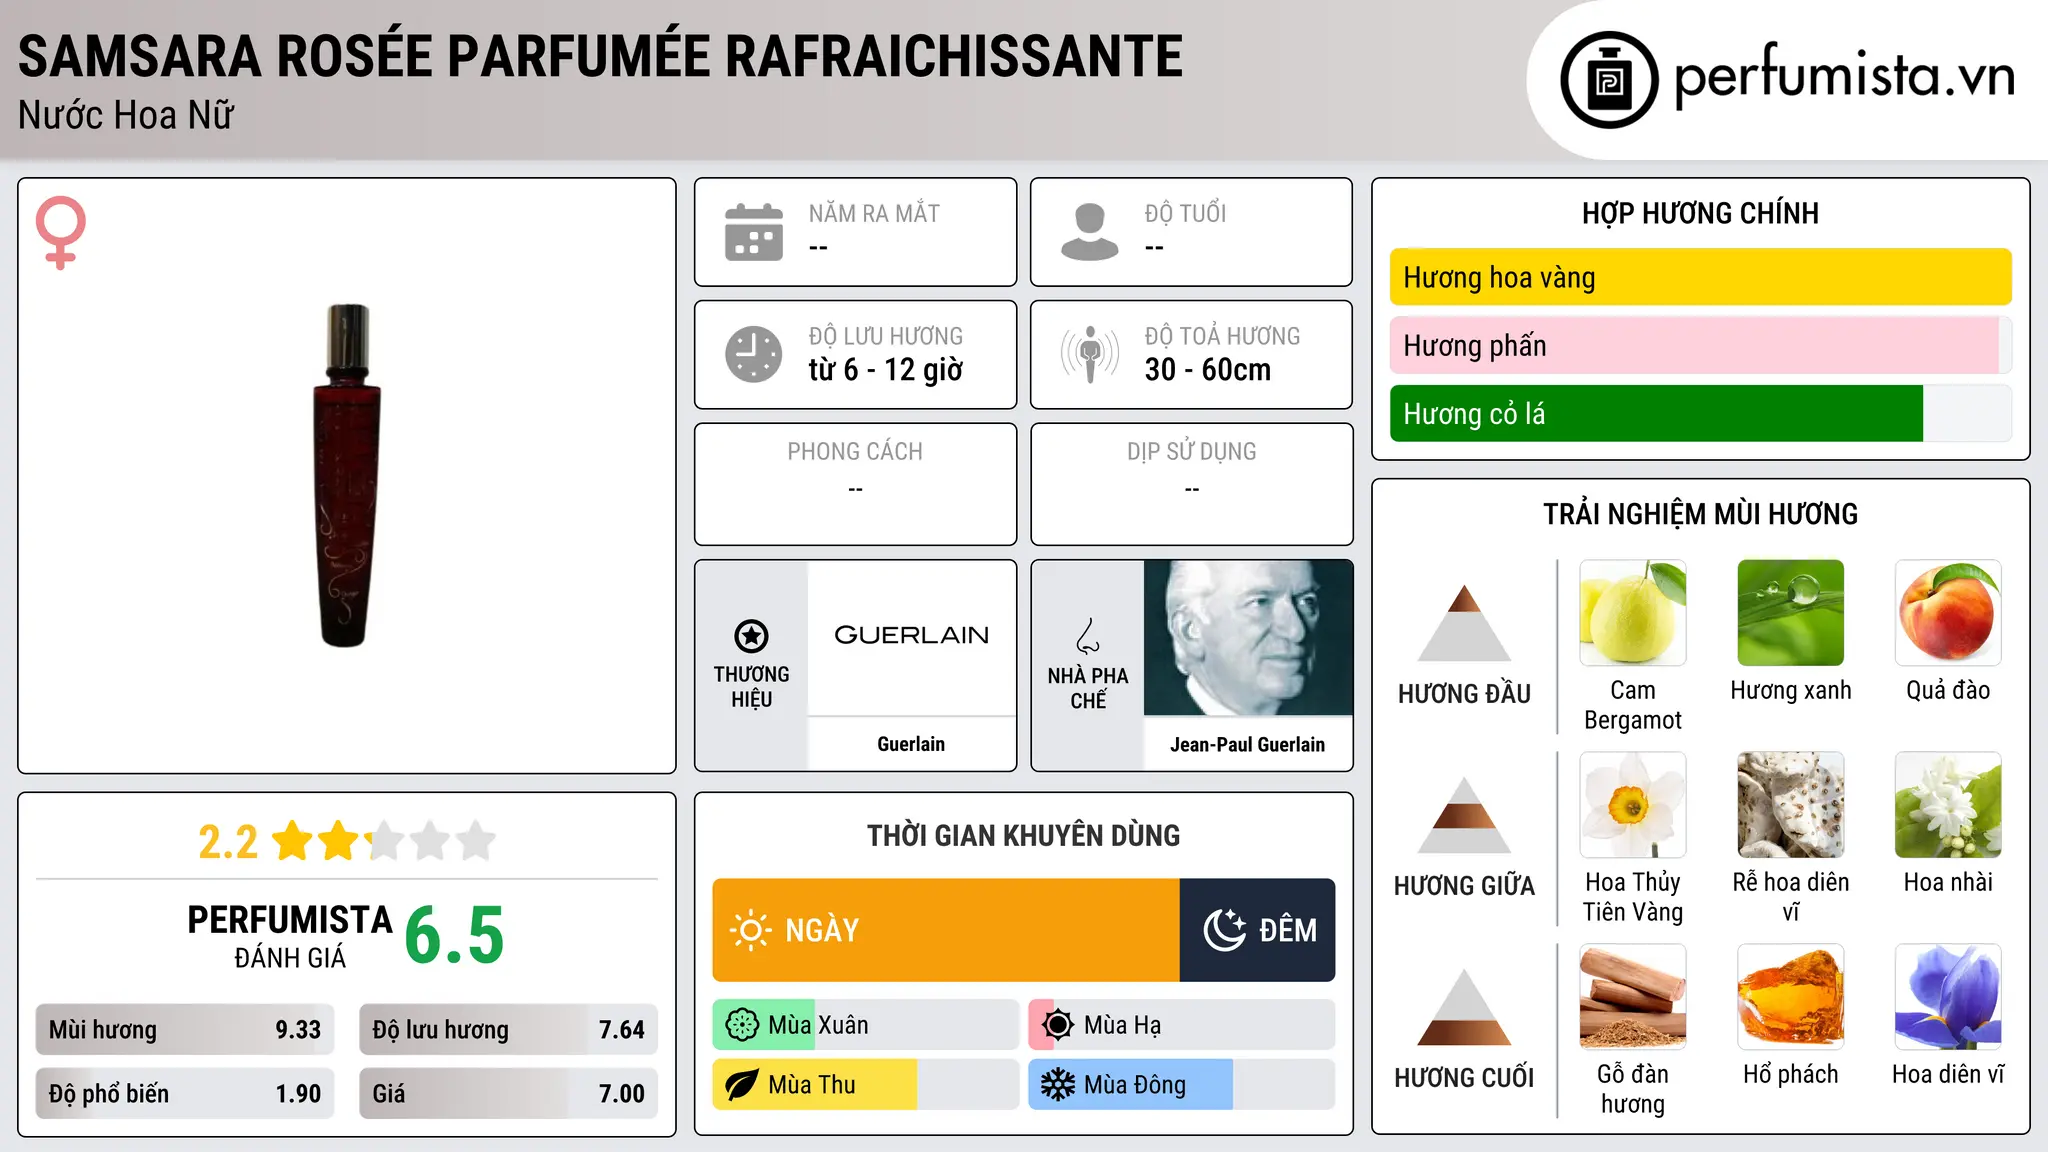Click the Phong cách style card
2048x1152 pixels.
(855, 484)
